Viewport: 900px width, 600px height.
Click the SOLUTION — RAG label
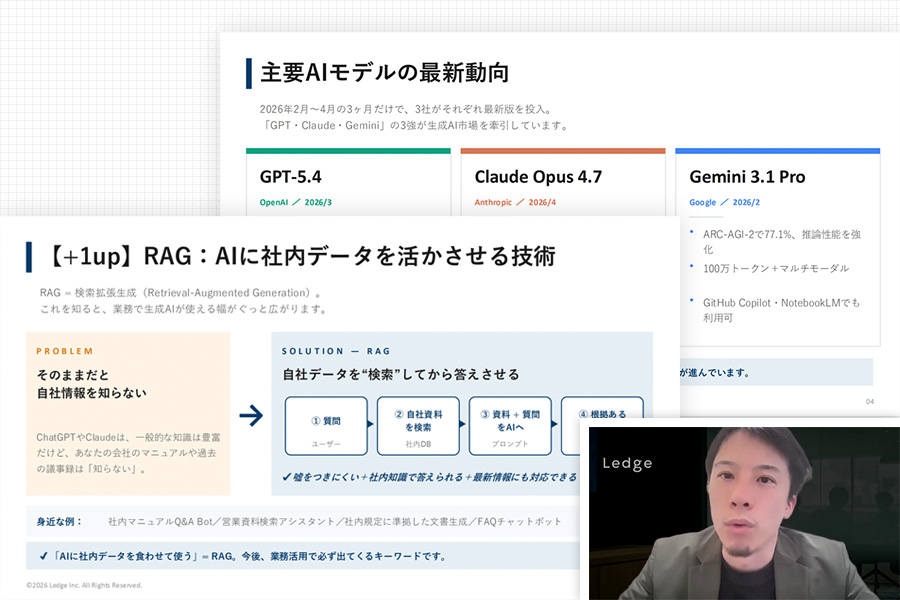point(336,351)
